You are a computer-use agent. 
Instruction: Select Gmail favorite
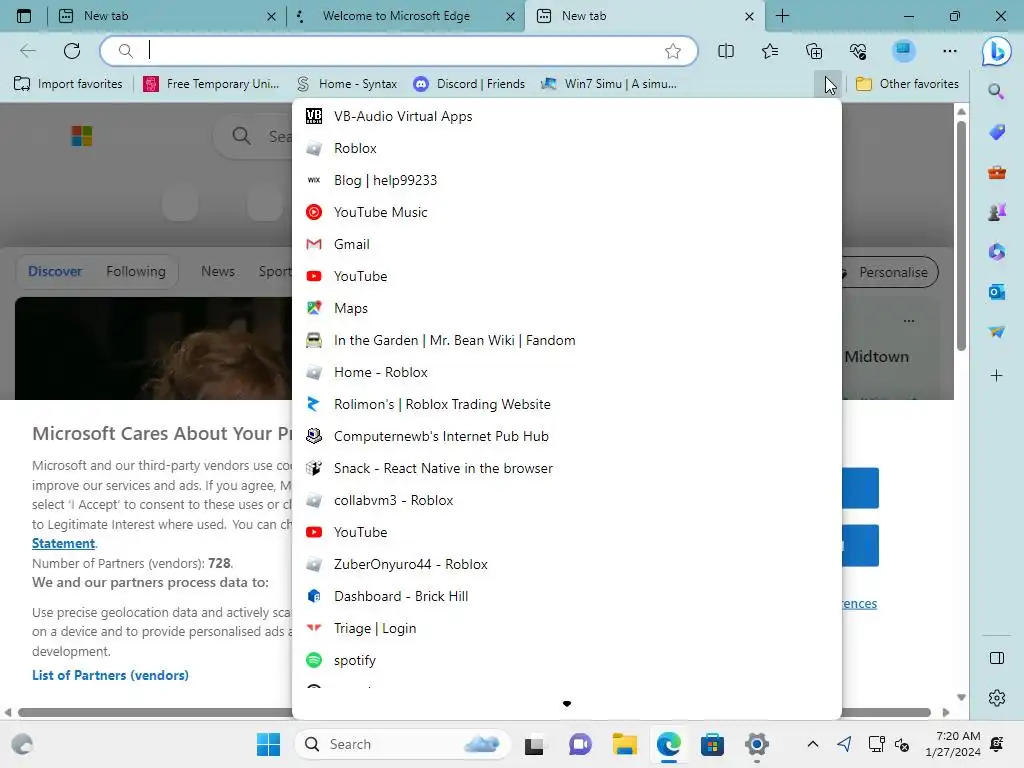[x=567, y=244]
